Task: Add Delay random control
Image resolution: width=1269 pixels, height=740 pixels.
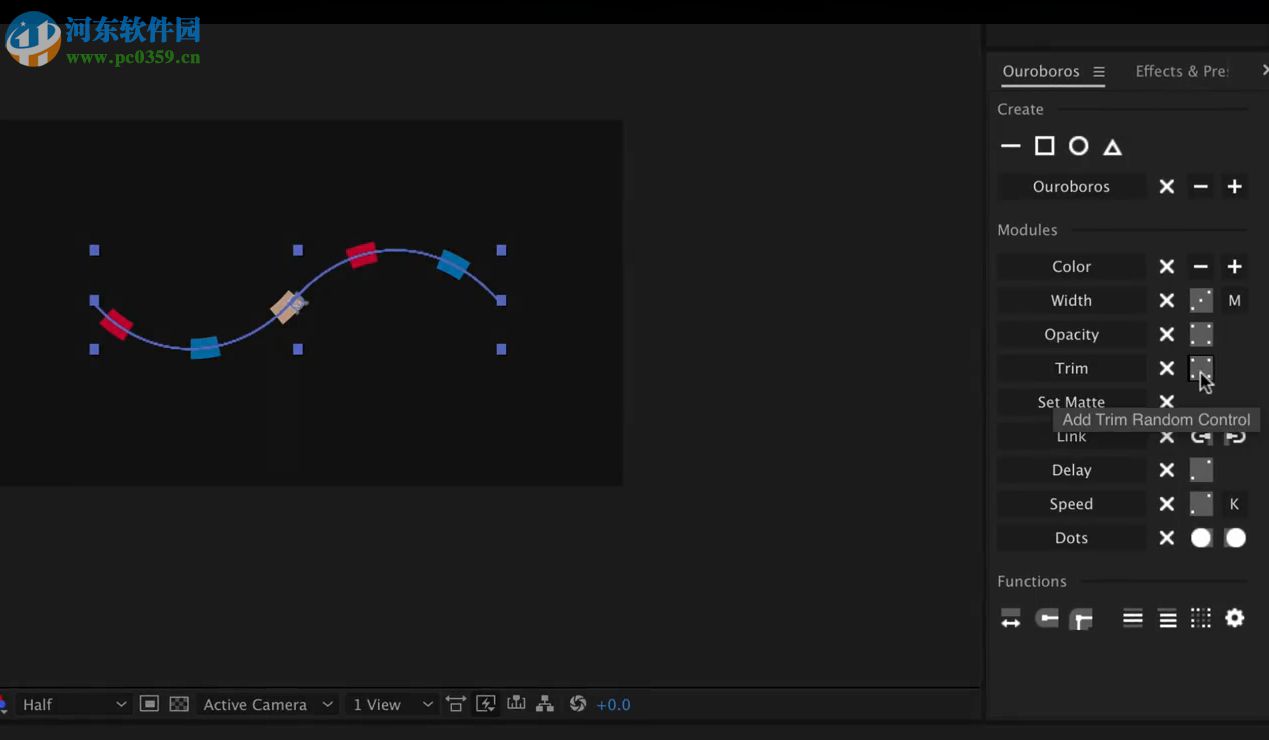Action: click(x=1200, y=470)
